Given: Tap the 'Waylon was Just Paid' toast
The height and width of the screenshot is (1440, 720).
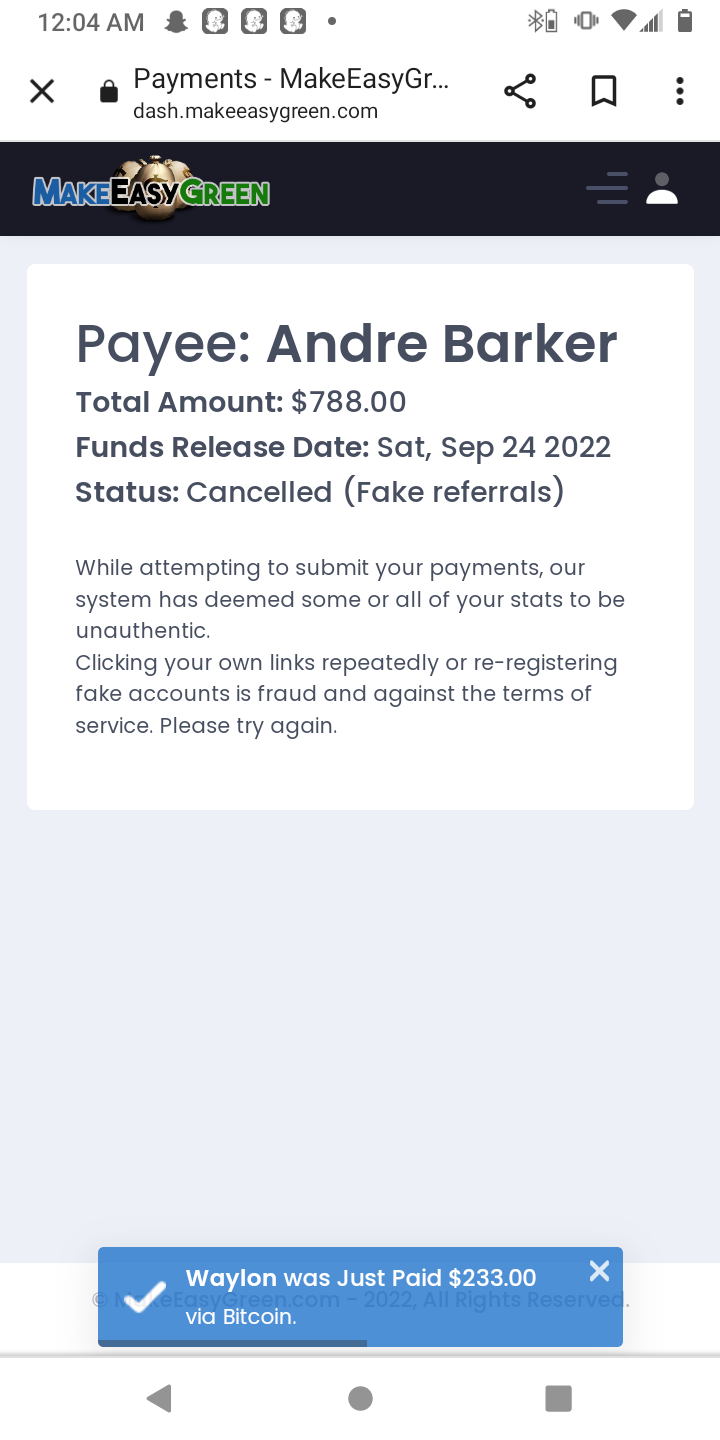Looking at the screenshot, I should (360, 1296).
